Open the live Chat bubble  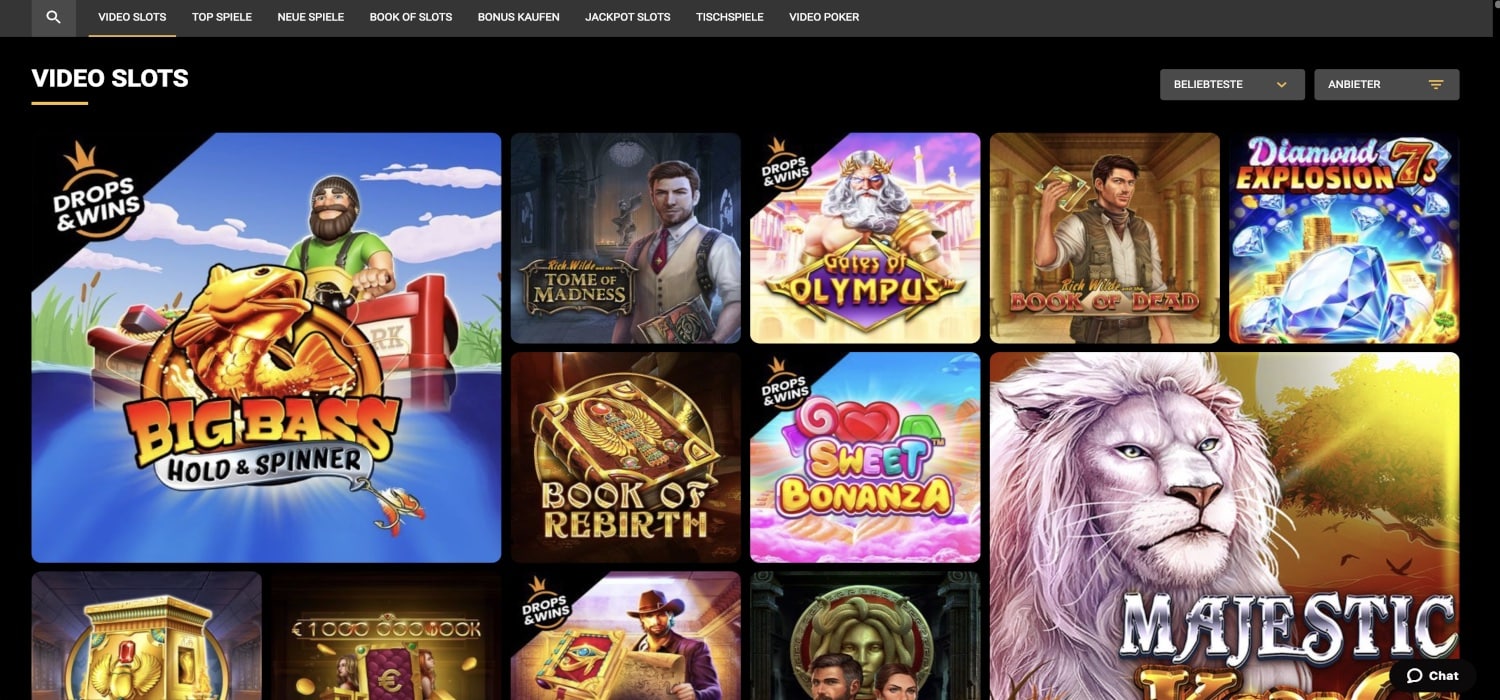[1432, 676]
